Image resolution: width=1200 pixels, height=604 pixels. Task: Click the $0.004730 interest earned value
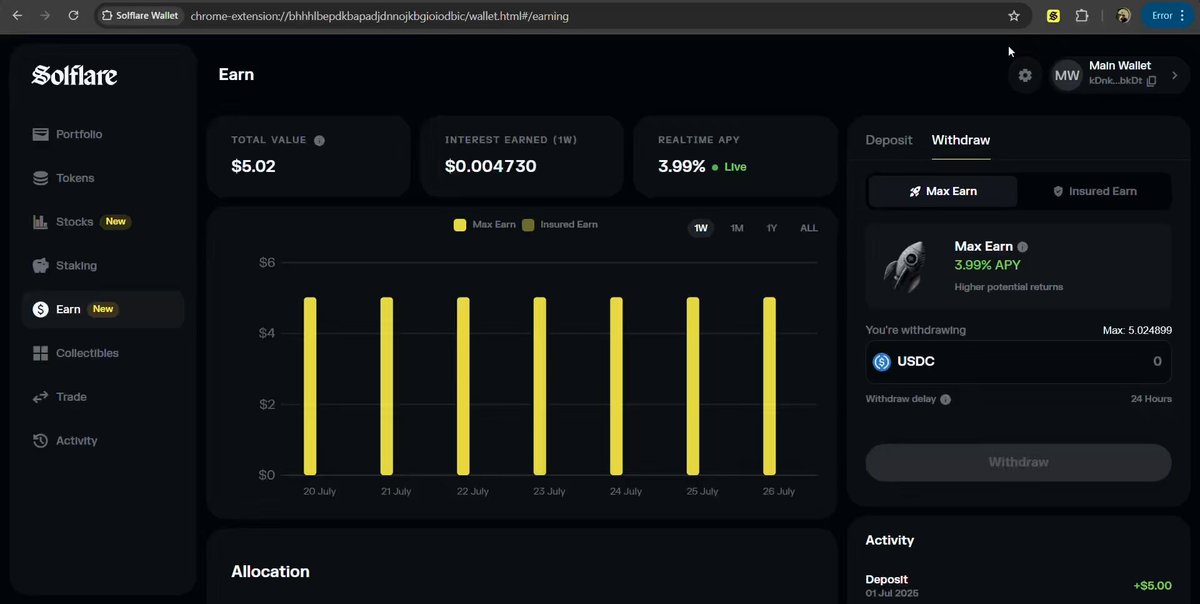(x=490, y=166)
